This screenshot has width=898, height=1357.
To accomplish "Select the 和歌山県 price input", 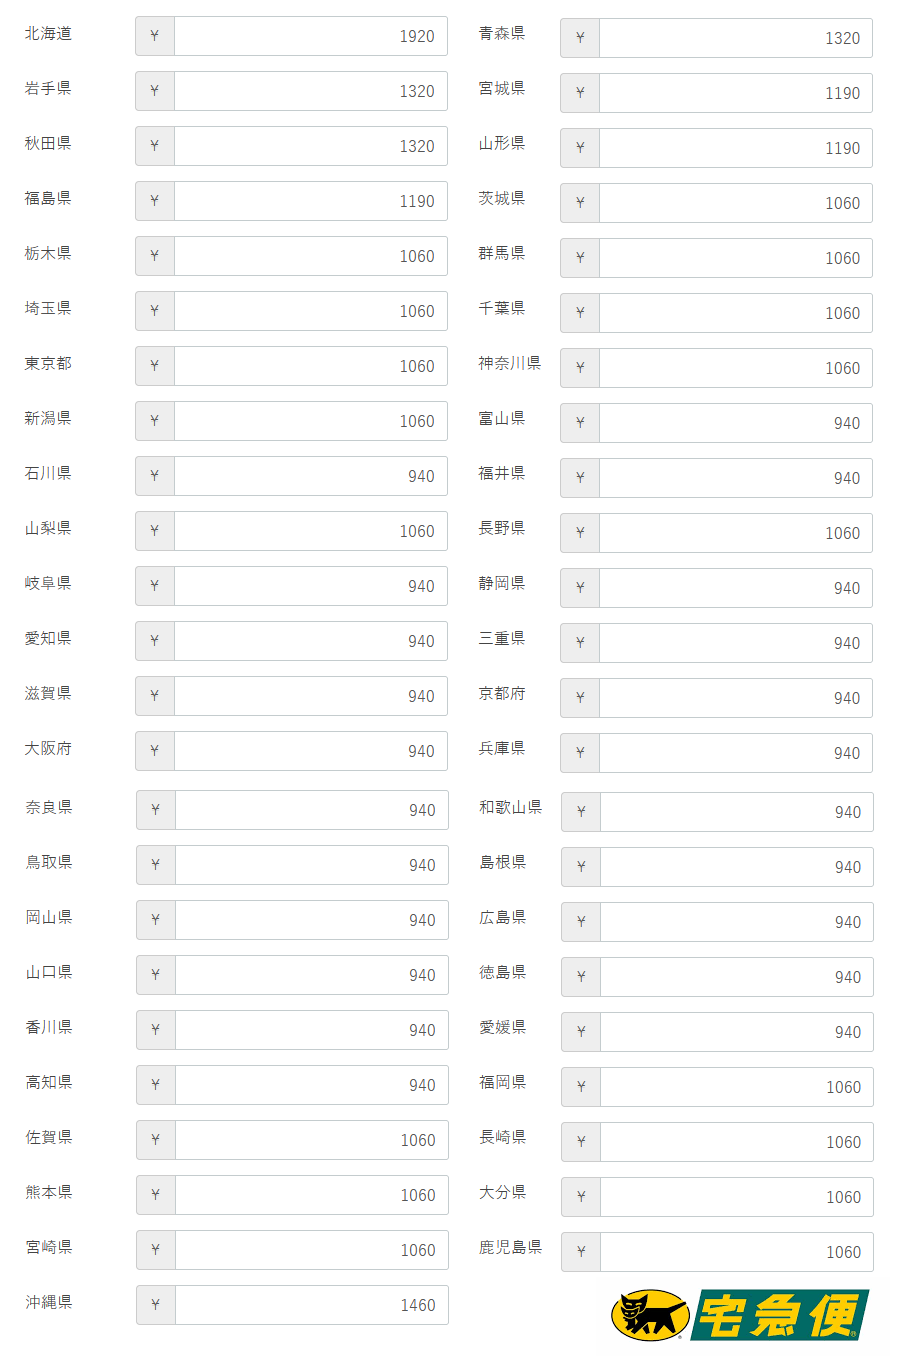I will [x=736, y=812].
